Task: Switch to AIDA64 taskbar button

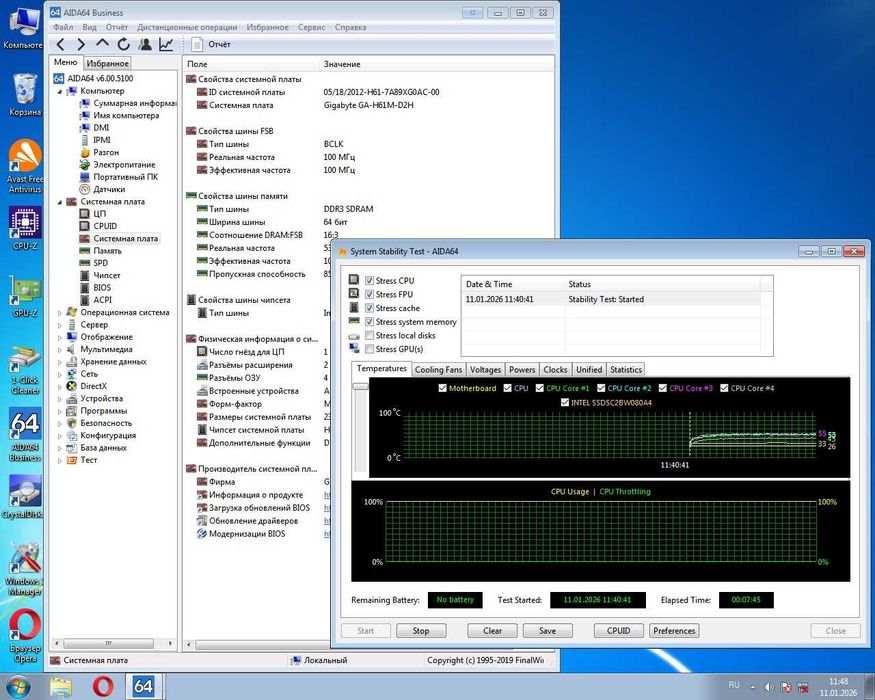Action: point(143,687)
